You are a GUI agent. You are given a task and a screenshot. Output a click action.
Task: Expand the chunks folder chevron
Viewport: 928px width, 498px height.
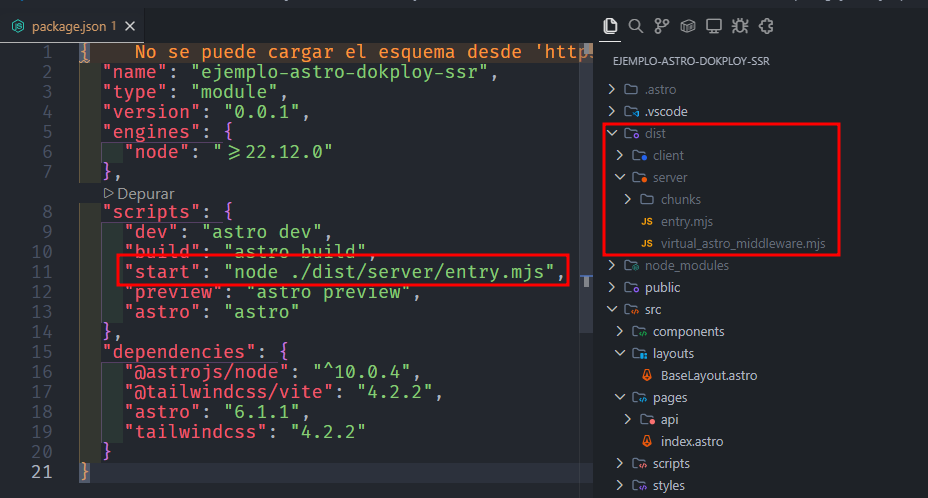click(x=628, y=199)
